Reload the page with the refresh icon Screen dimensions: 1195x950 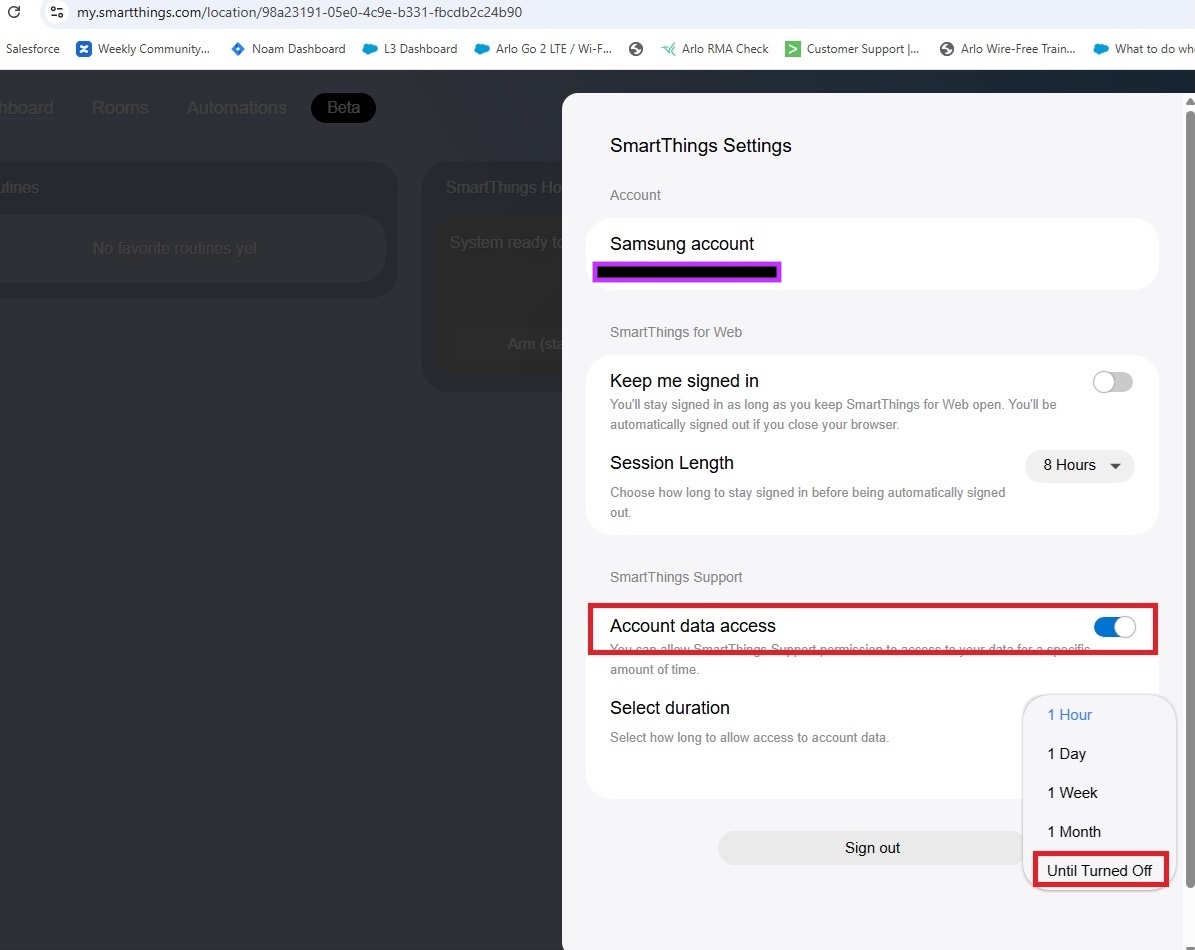(x=14, y=12)
